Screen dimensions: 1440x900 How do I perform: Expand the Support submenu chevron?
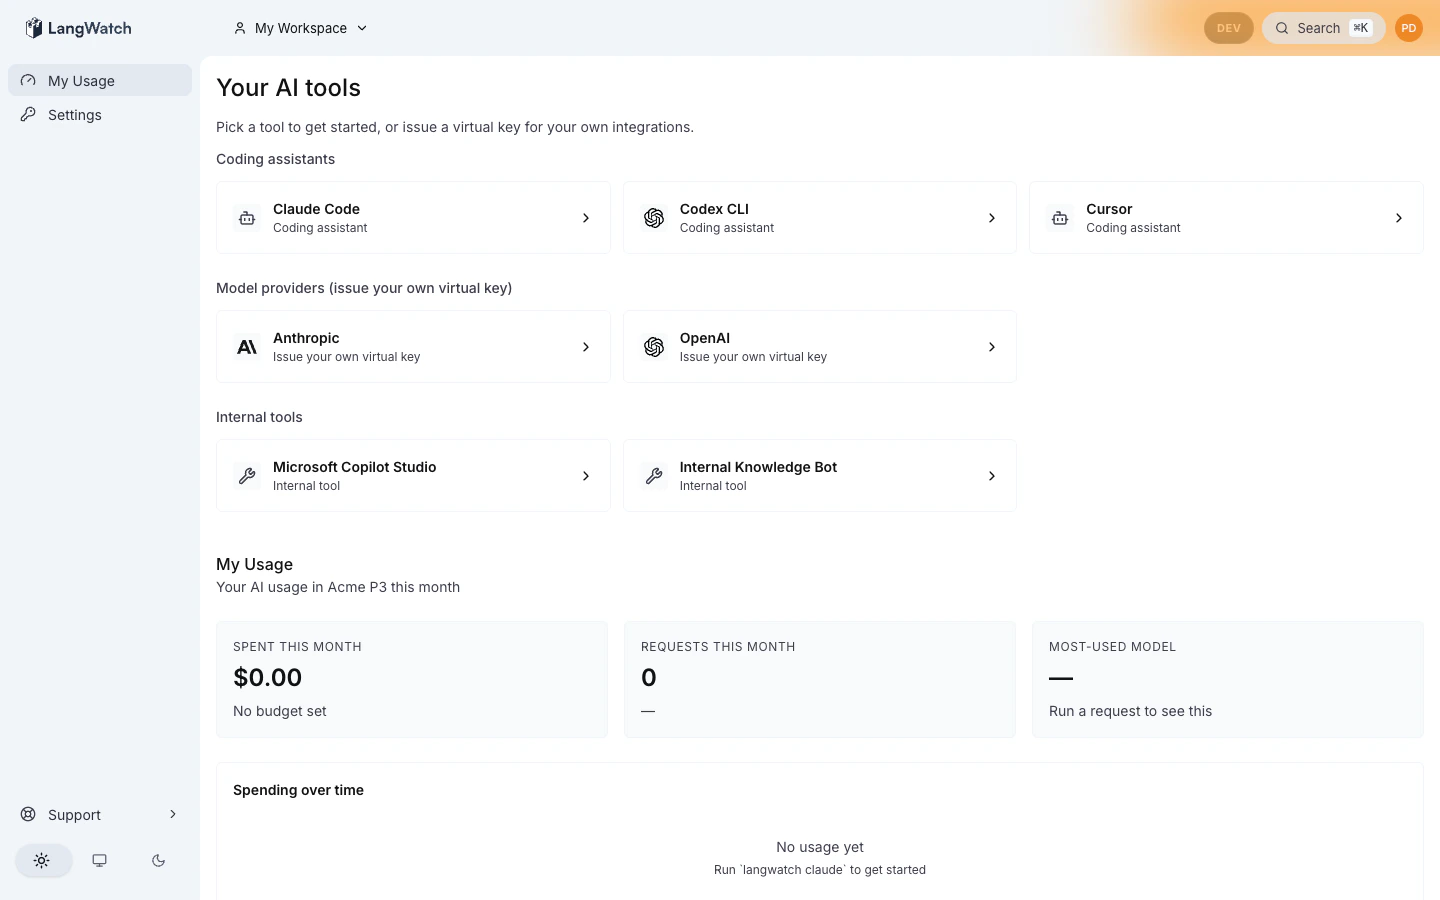[x=173, y=814]
